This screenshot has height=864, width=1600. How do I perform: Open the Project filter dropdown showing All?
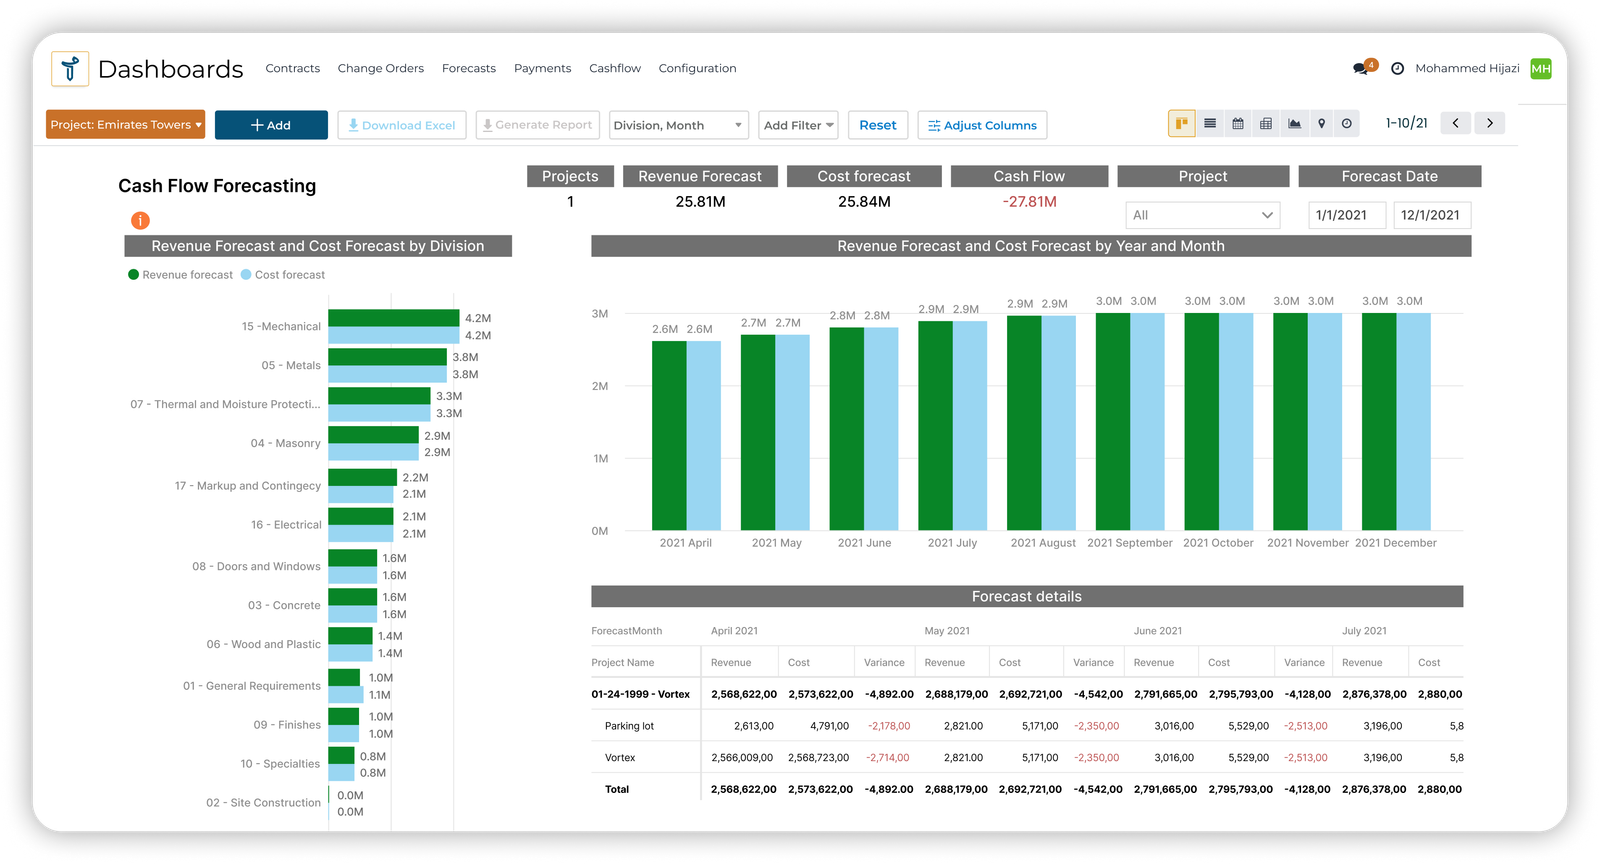coord(1202,215)
